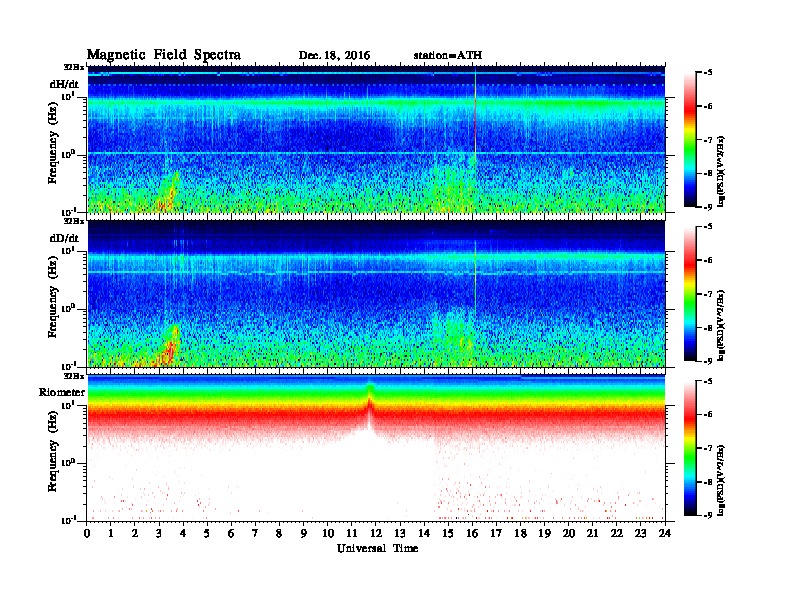
Task: Click the Riometer peak near 11.7 UT
Action: [x=370, y=404]
